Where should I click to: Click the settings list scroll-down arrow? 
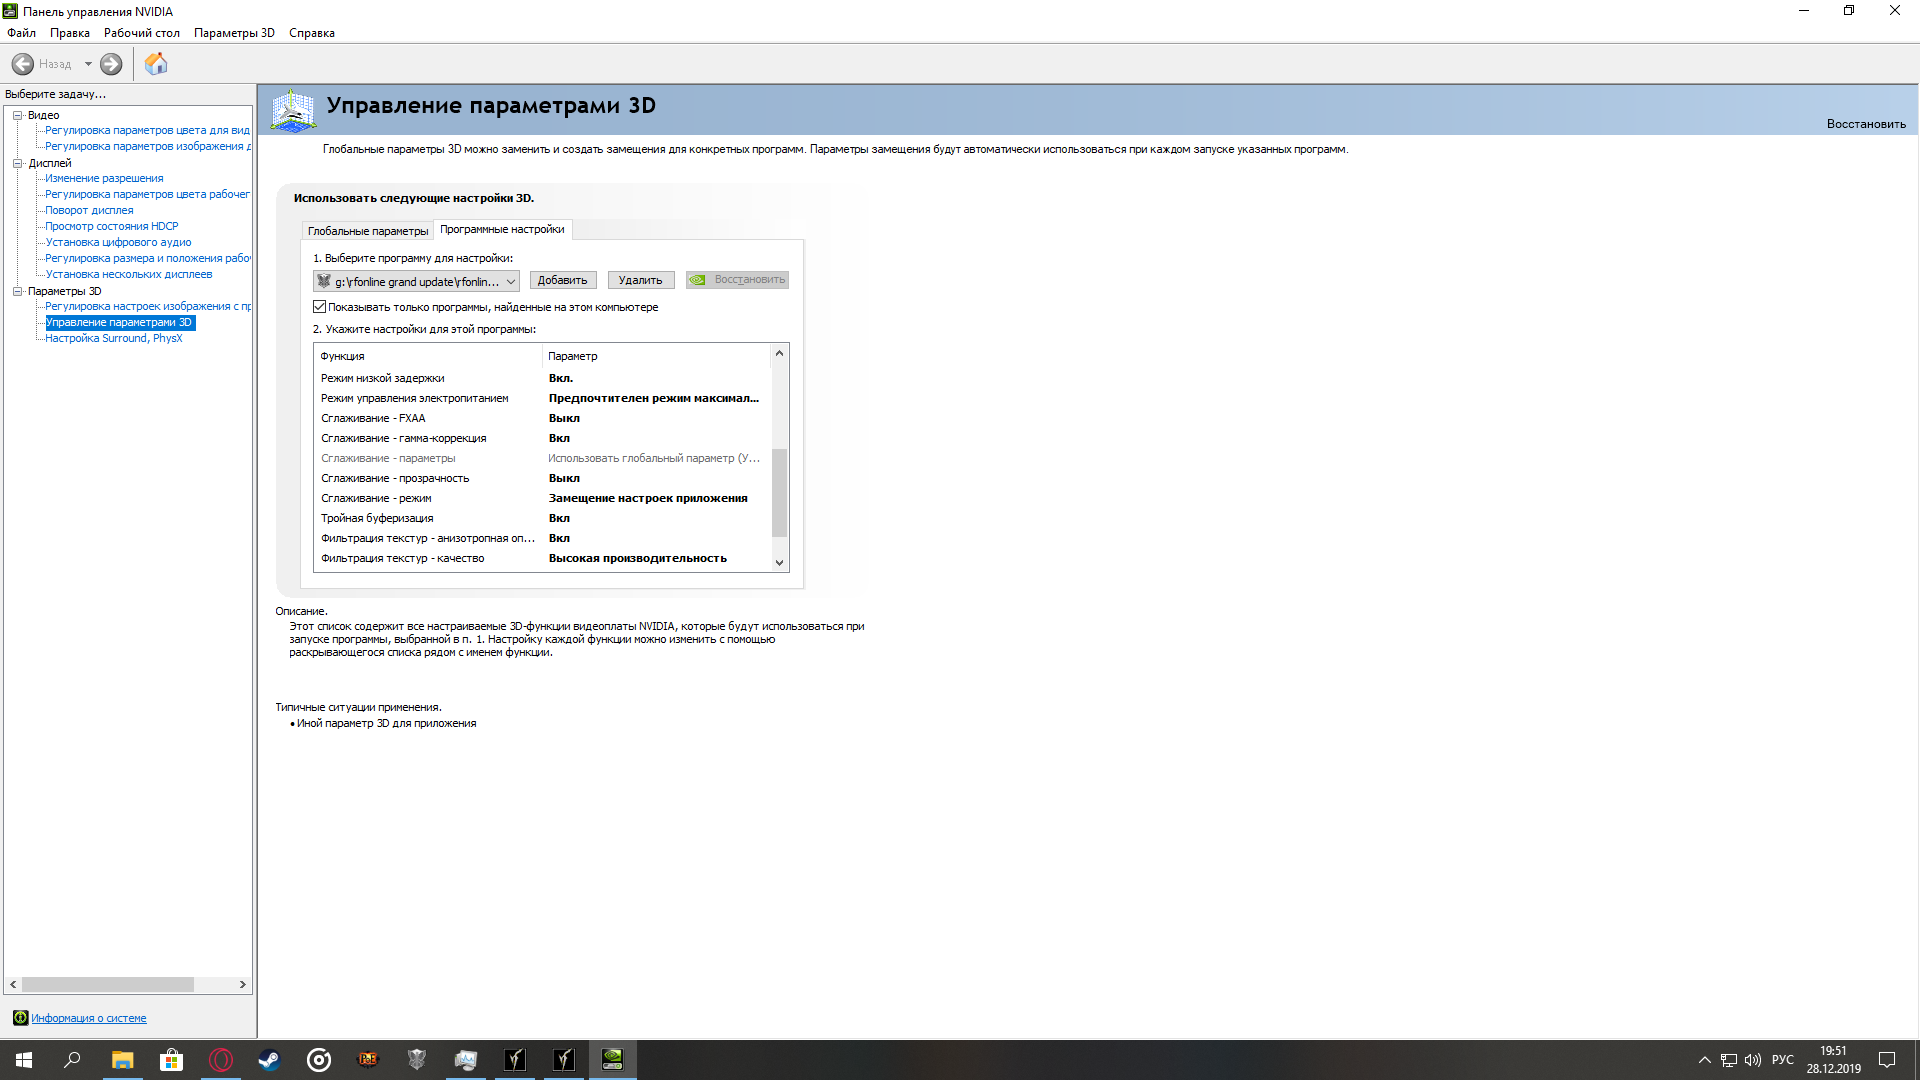click(x=780, y=563)
